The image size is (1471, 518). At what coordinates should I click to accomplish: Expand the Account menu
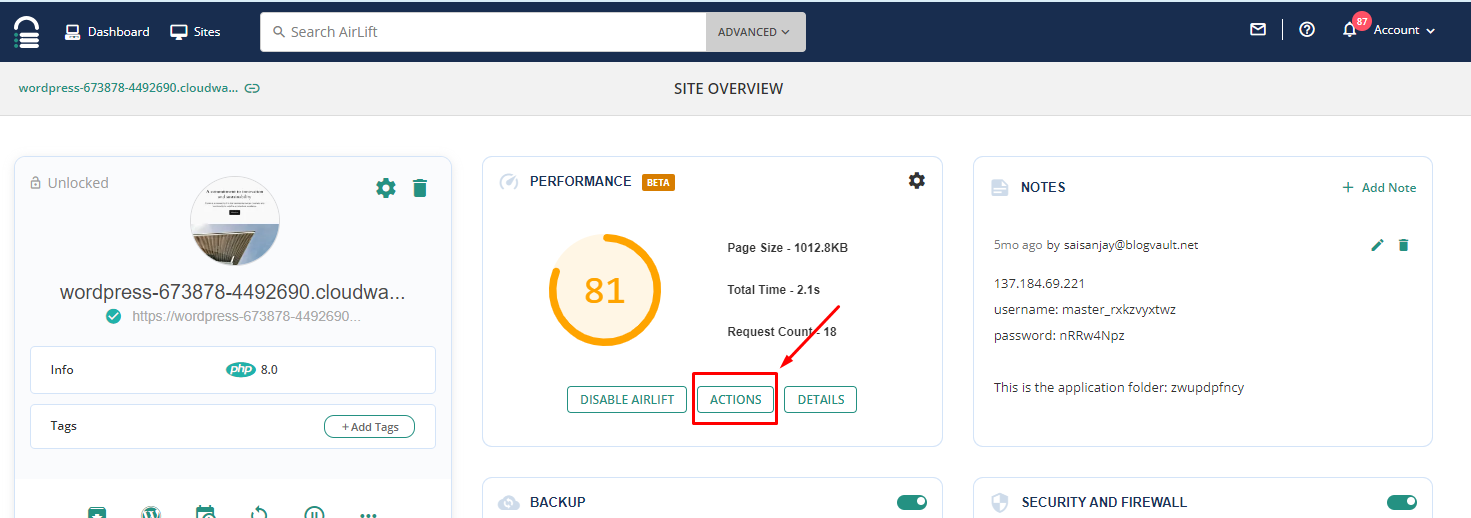1404,30
